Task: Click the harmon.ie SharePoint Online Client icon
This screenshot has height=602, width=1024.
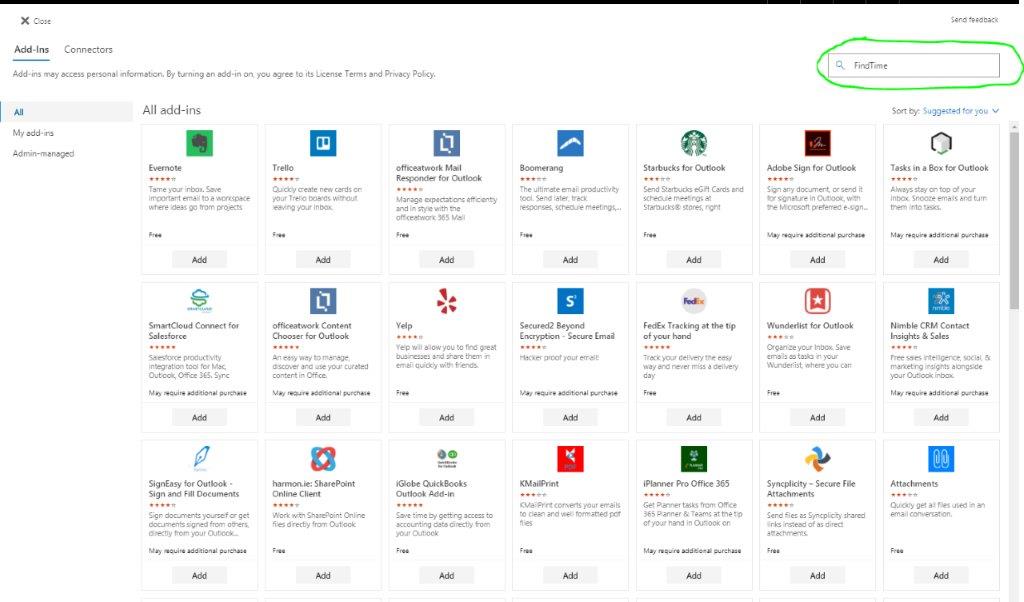Action: click(x=323, y=459)
